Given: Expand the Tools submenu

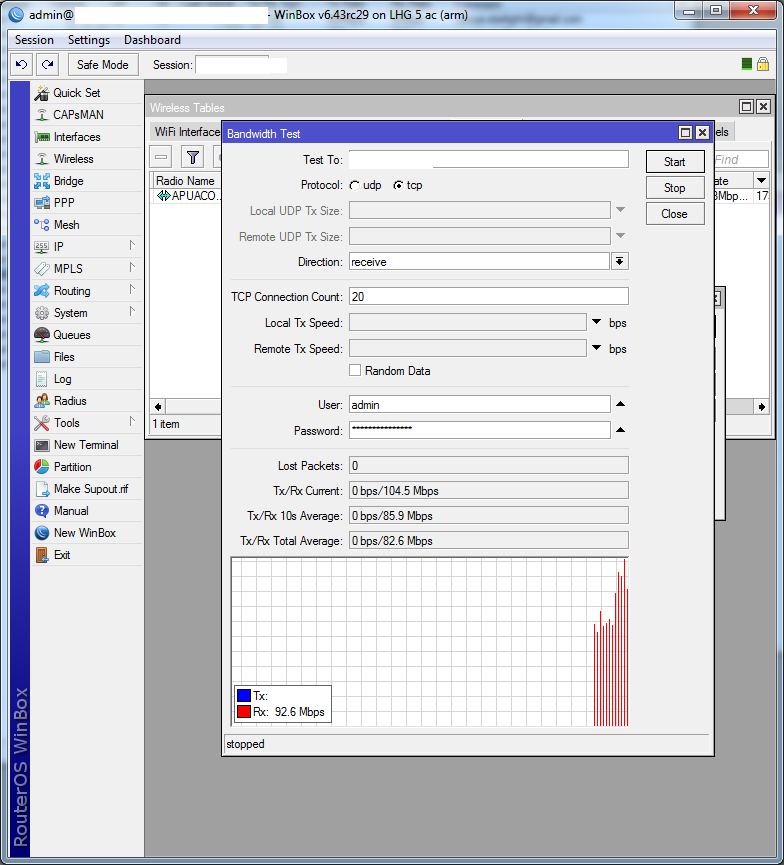Looking at the screenshot, I should pos(132,422).
